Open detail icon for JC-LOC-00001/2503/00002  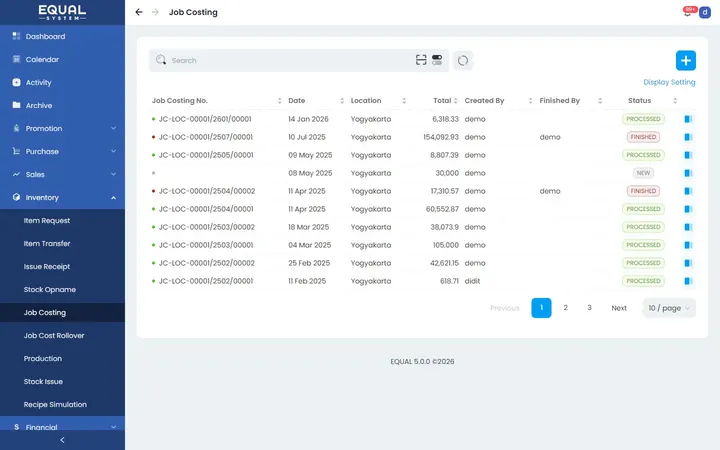[x=688, y=227]
